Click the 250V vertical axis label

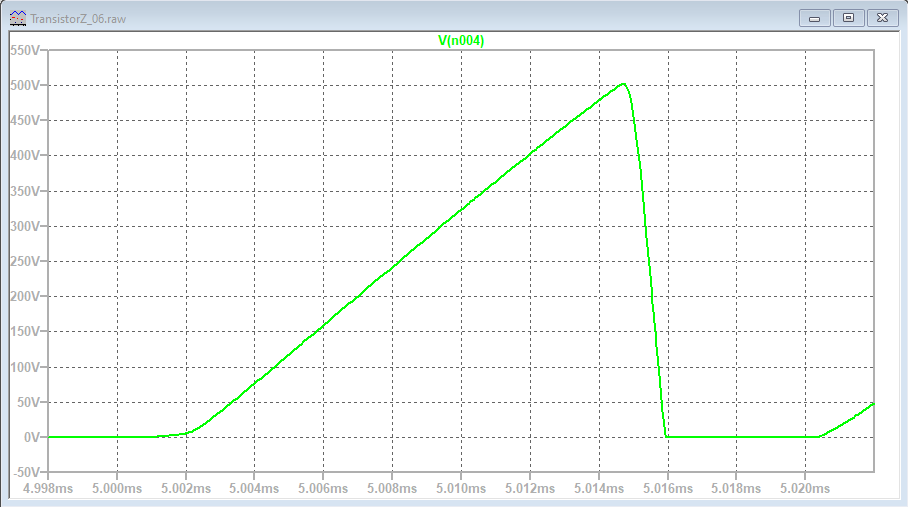pos(26,262)
